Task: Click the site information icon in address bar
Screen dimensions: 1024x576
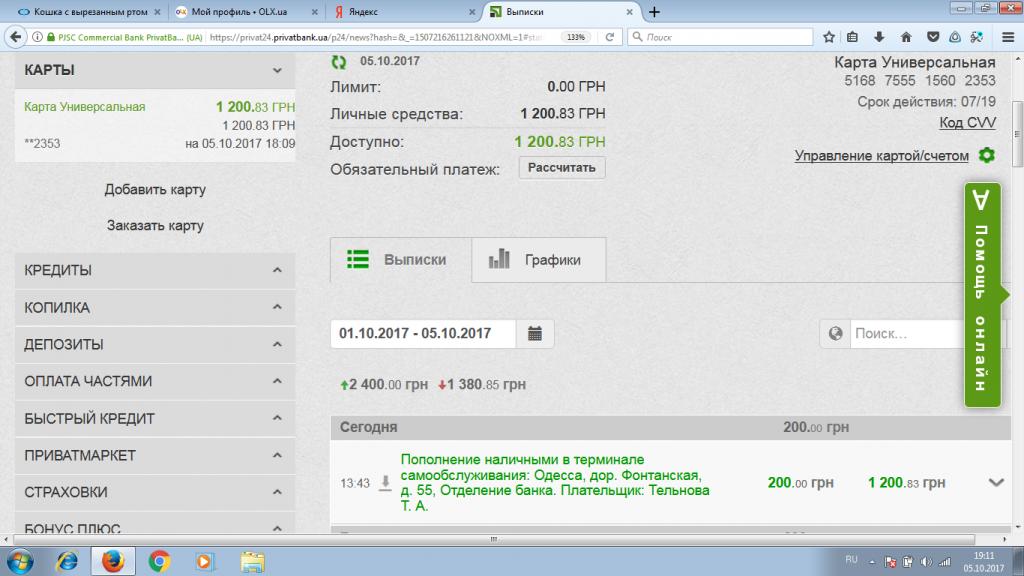Action: (x=37, y=37)
